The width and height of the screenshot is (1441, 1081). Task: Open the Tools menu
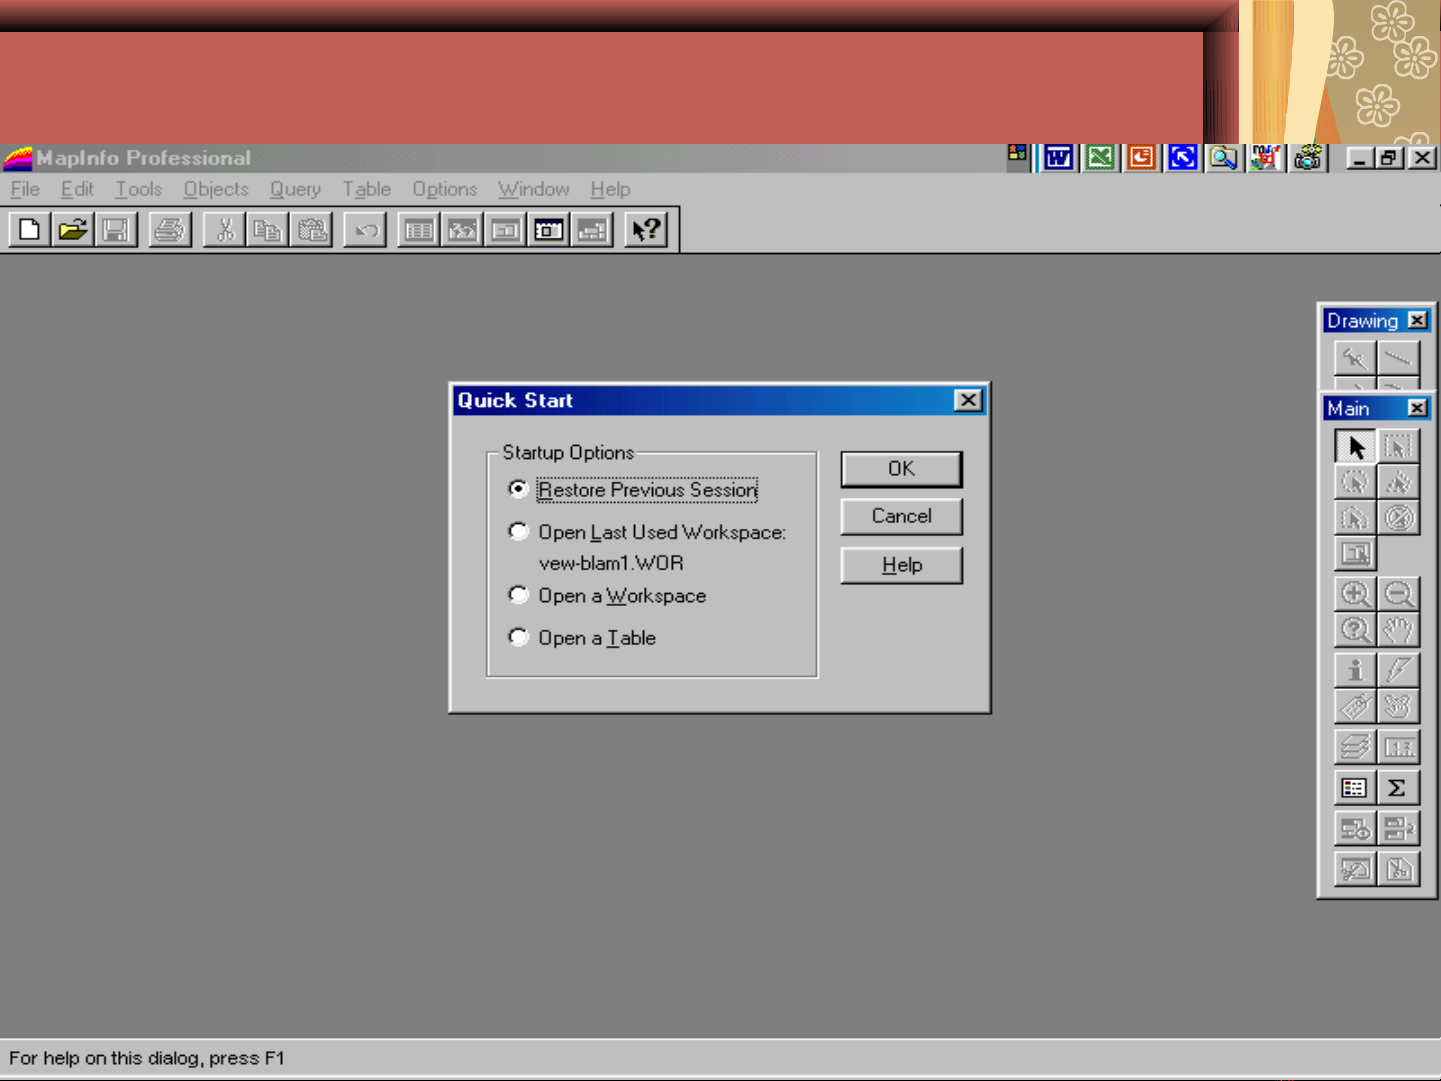[x=138, y=189]
